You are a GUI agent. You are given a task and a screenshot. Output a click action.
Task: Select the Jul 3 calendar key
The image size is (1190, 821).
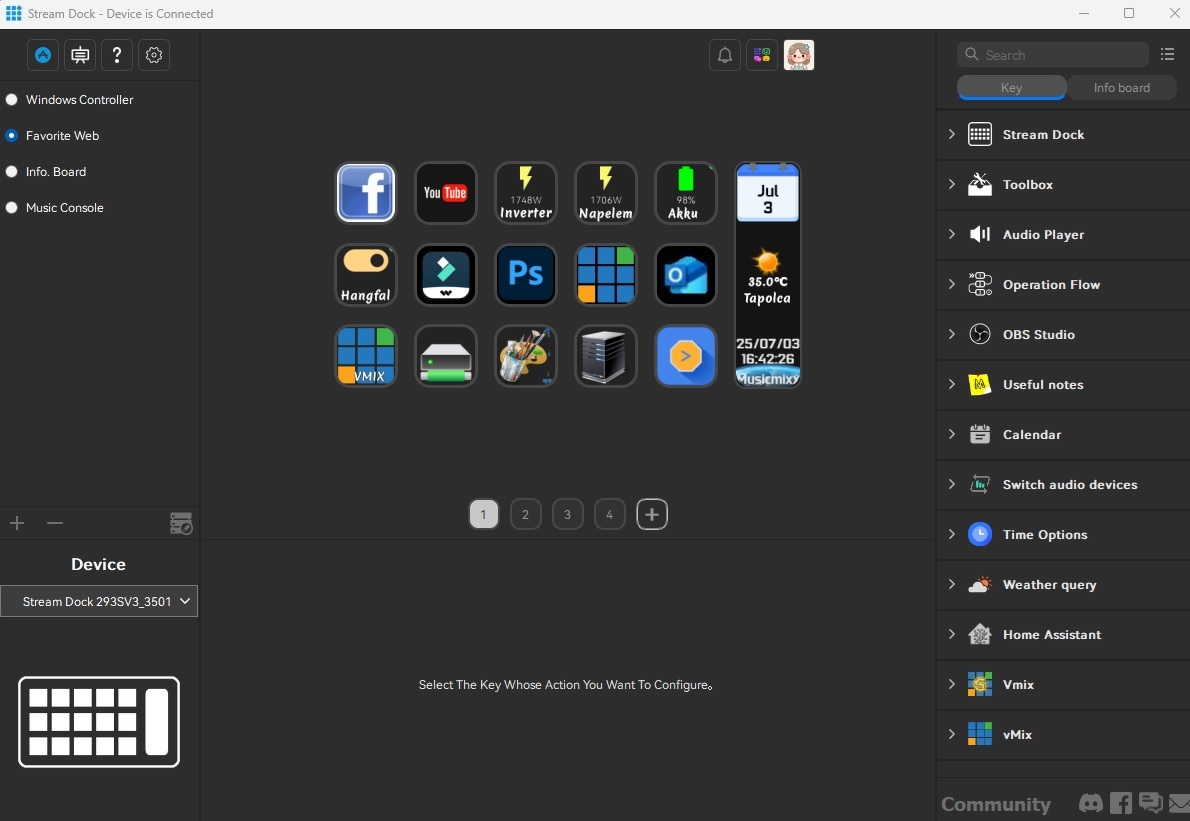click(767, 193)
